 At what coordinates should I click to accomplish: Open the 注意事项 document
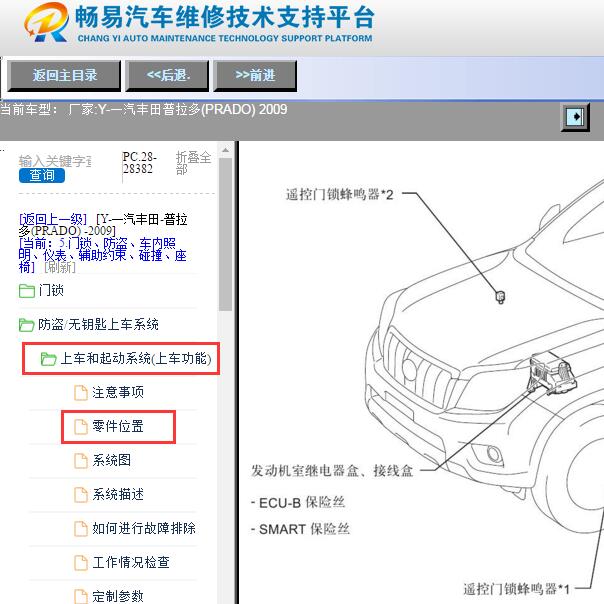pyautogui.click(x=118, y=392)
